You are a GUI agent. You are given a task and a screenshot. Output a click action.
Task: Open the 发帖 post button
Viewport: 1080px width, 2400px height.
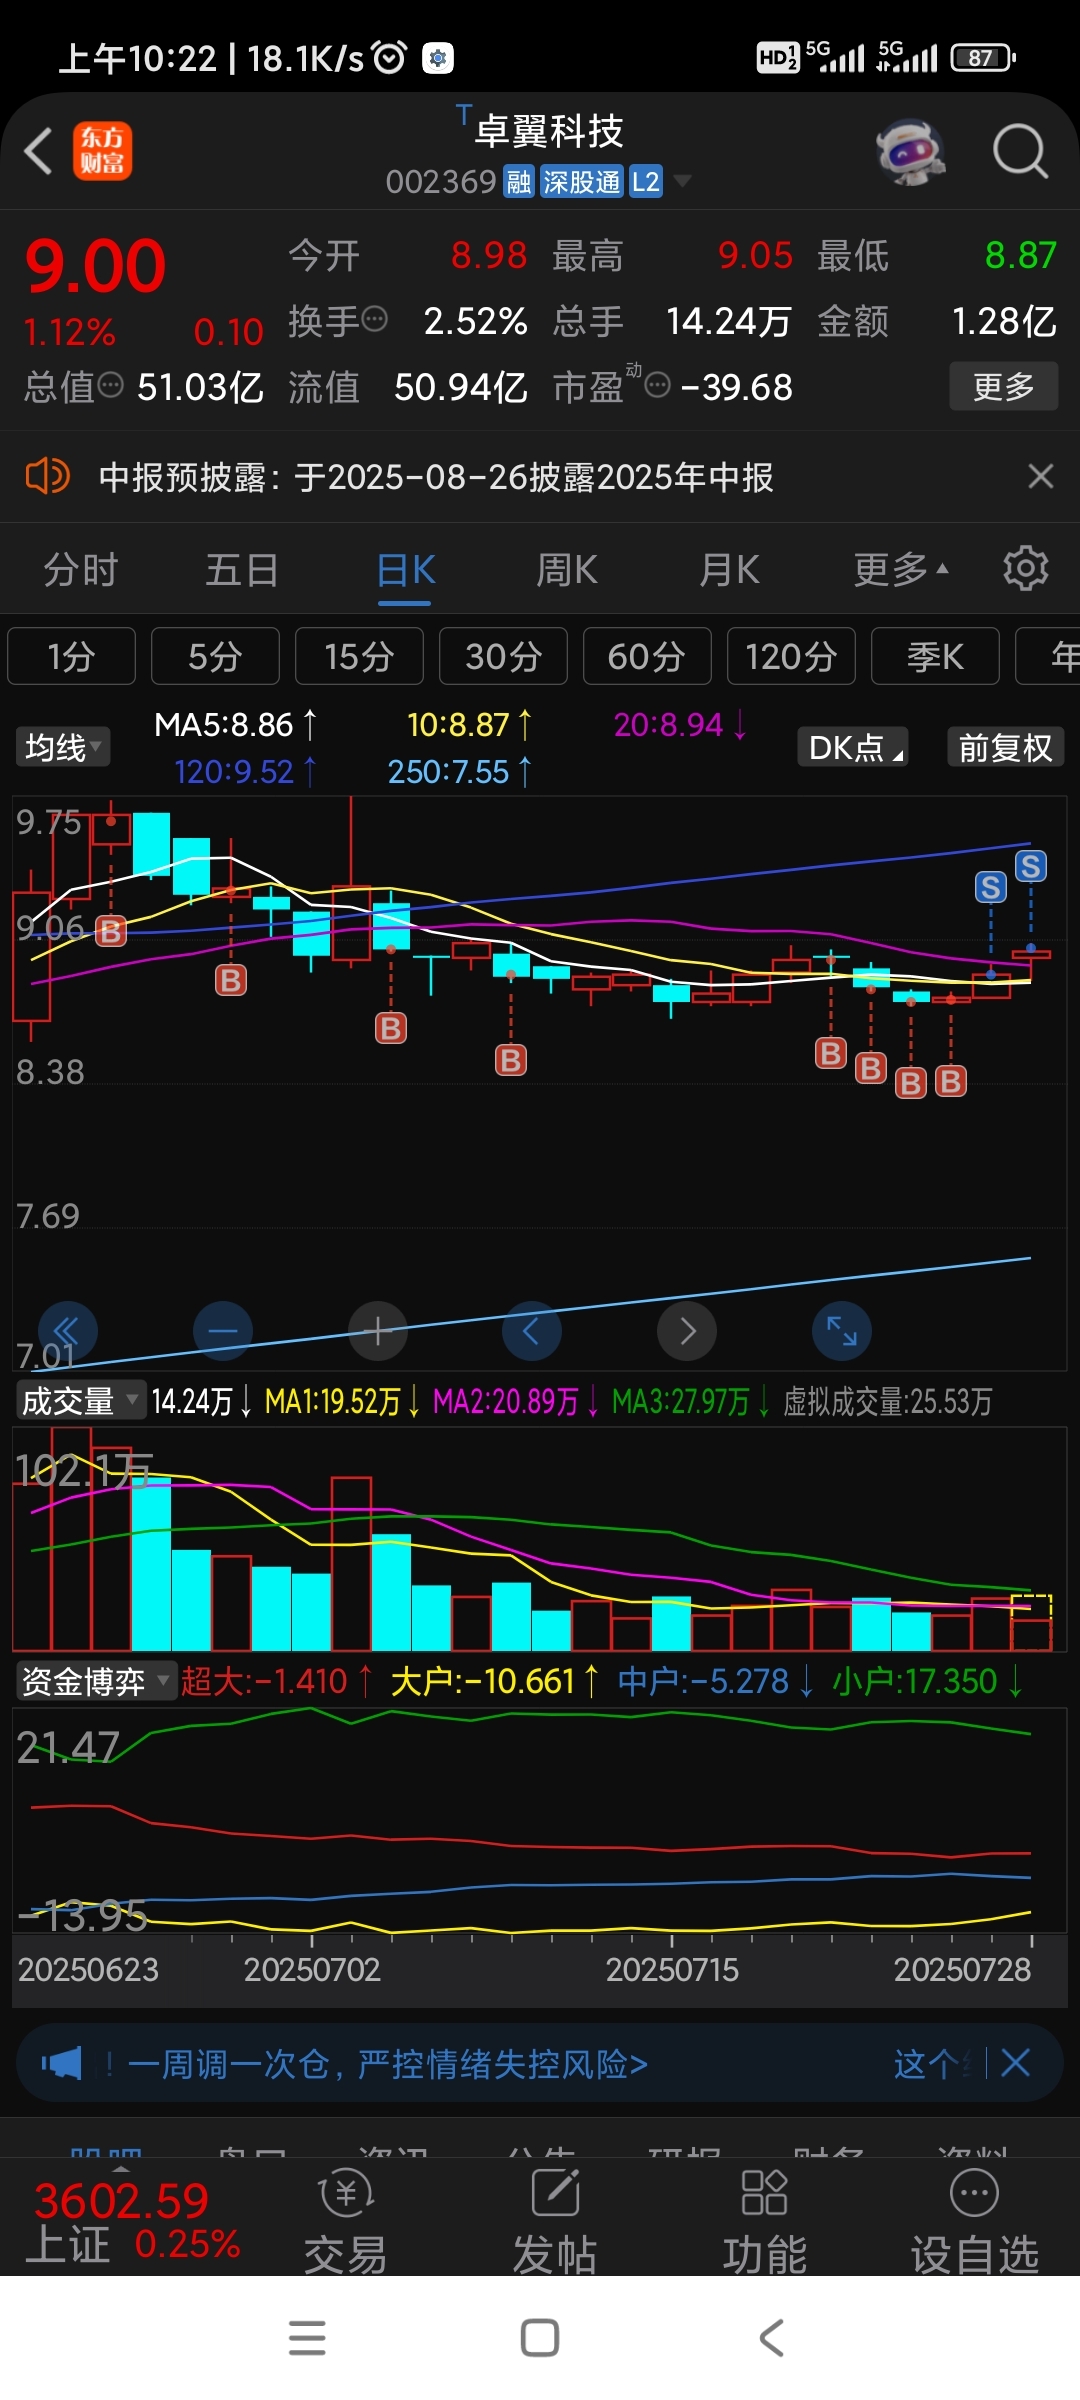click(555, 2223)
